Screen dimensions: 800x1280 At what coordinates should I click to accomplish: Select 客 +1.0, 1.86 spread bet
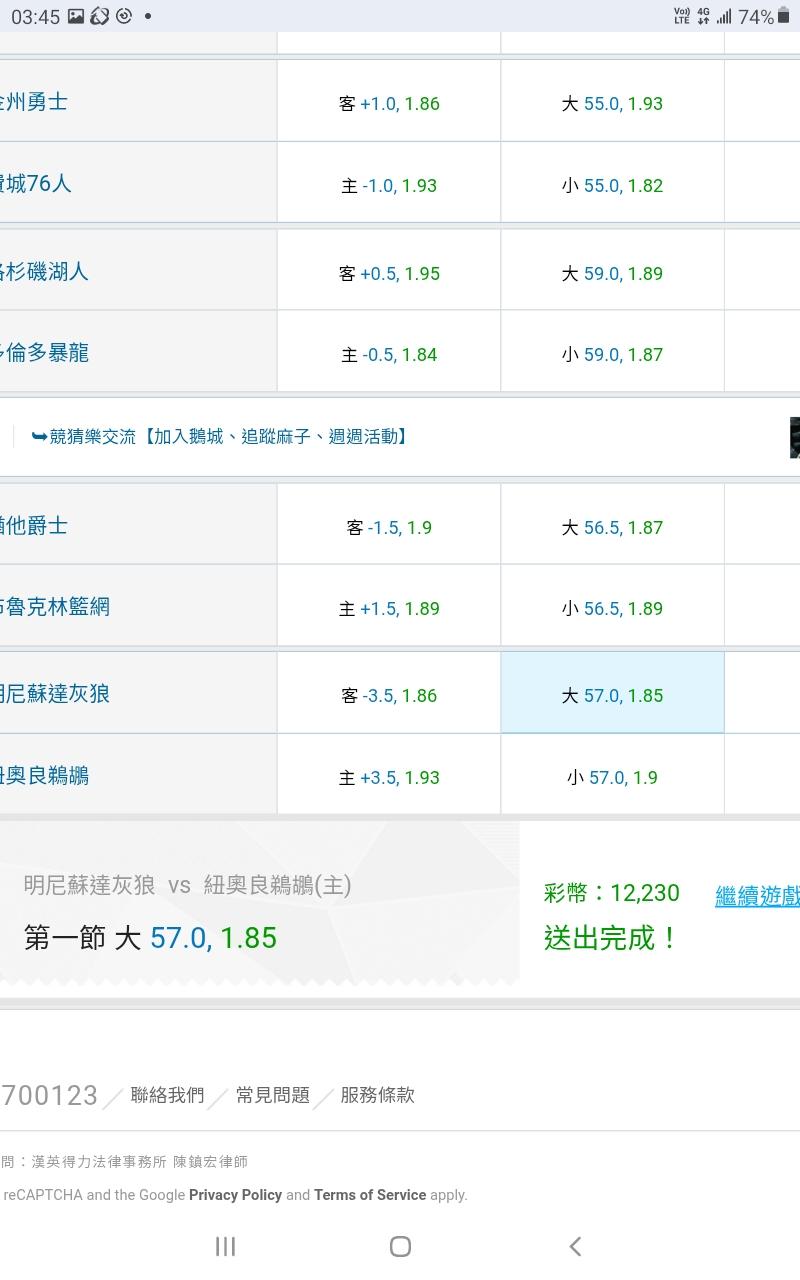[389, 104]
